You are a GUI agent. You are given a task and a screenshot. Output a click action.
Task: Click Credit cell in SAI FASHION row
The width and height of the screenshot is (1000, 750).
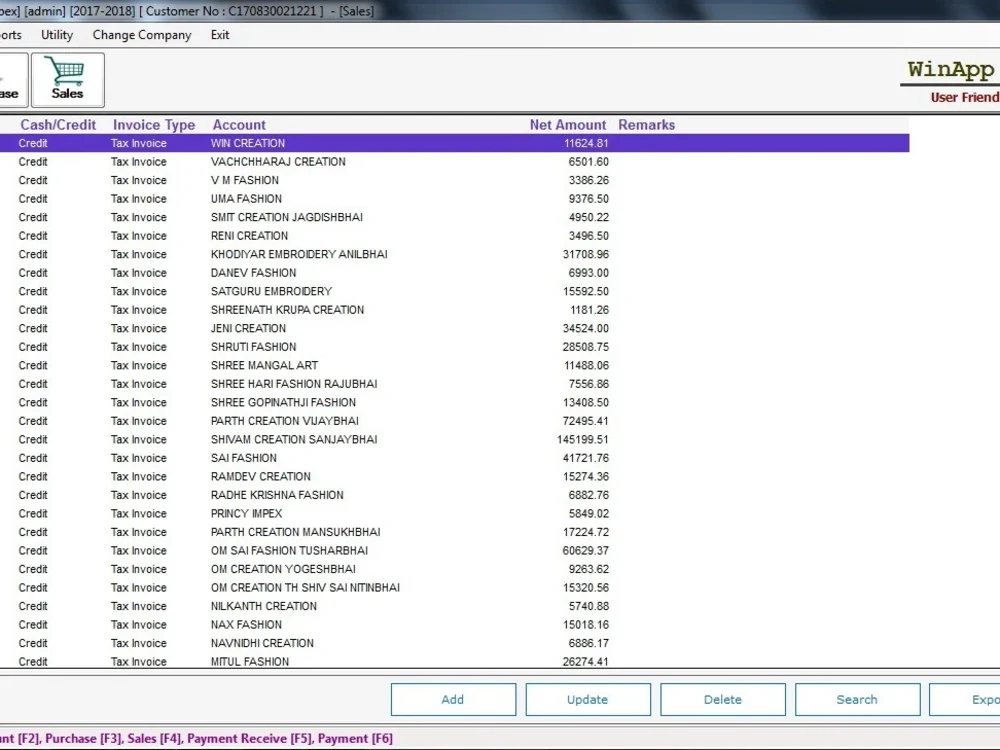(33, 458)
